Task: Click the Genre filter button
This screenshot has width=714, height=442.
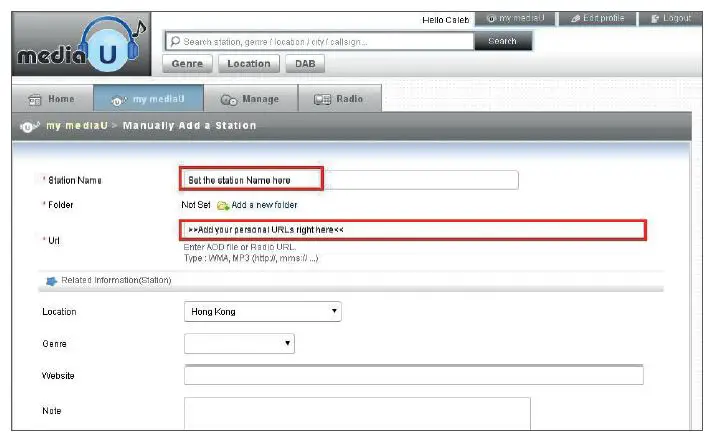Action: click(x=187, y=64)
